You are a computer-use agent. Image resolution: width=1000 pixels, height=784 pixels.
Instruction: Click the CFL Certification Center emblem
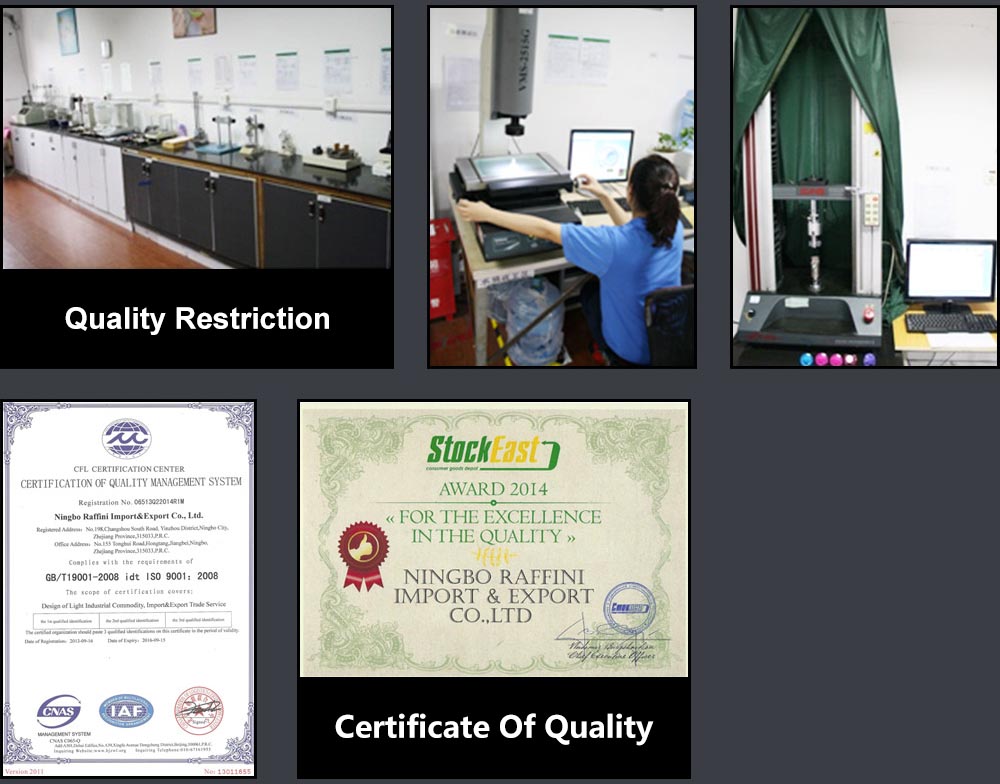(x=127, y=439)
